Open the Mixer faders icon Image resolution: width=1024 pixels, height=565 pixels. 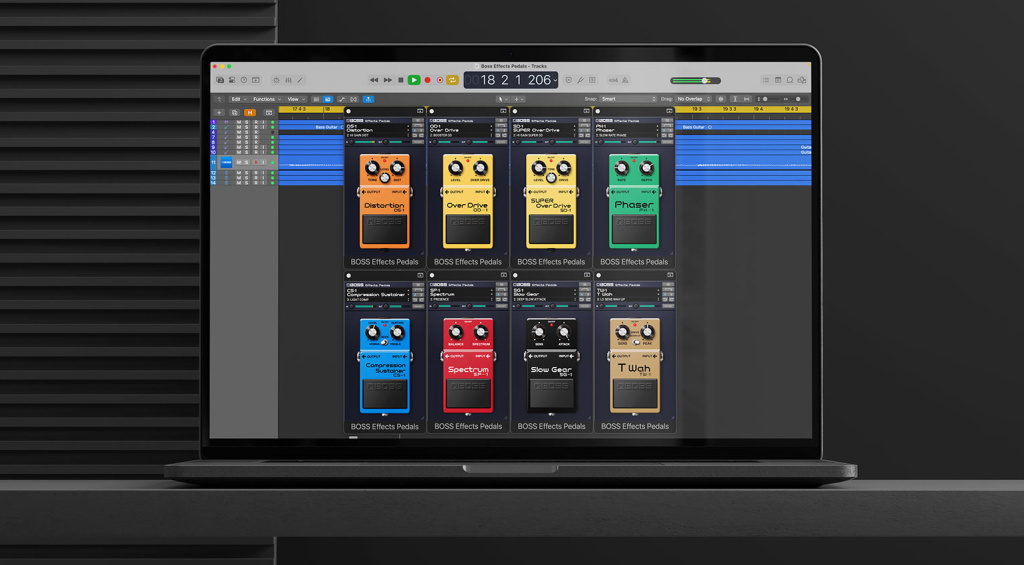click(288, 80)
